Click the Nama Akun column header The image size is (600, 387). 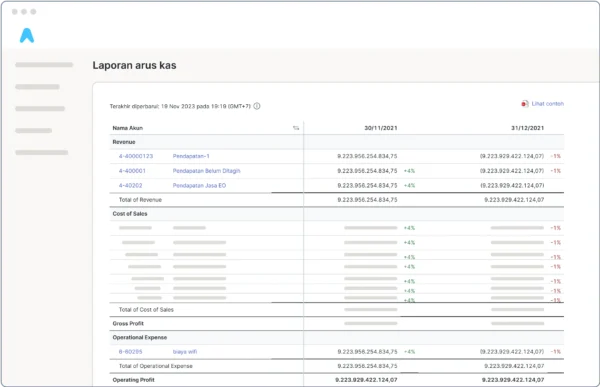(x=127, y=128)
